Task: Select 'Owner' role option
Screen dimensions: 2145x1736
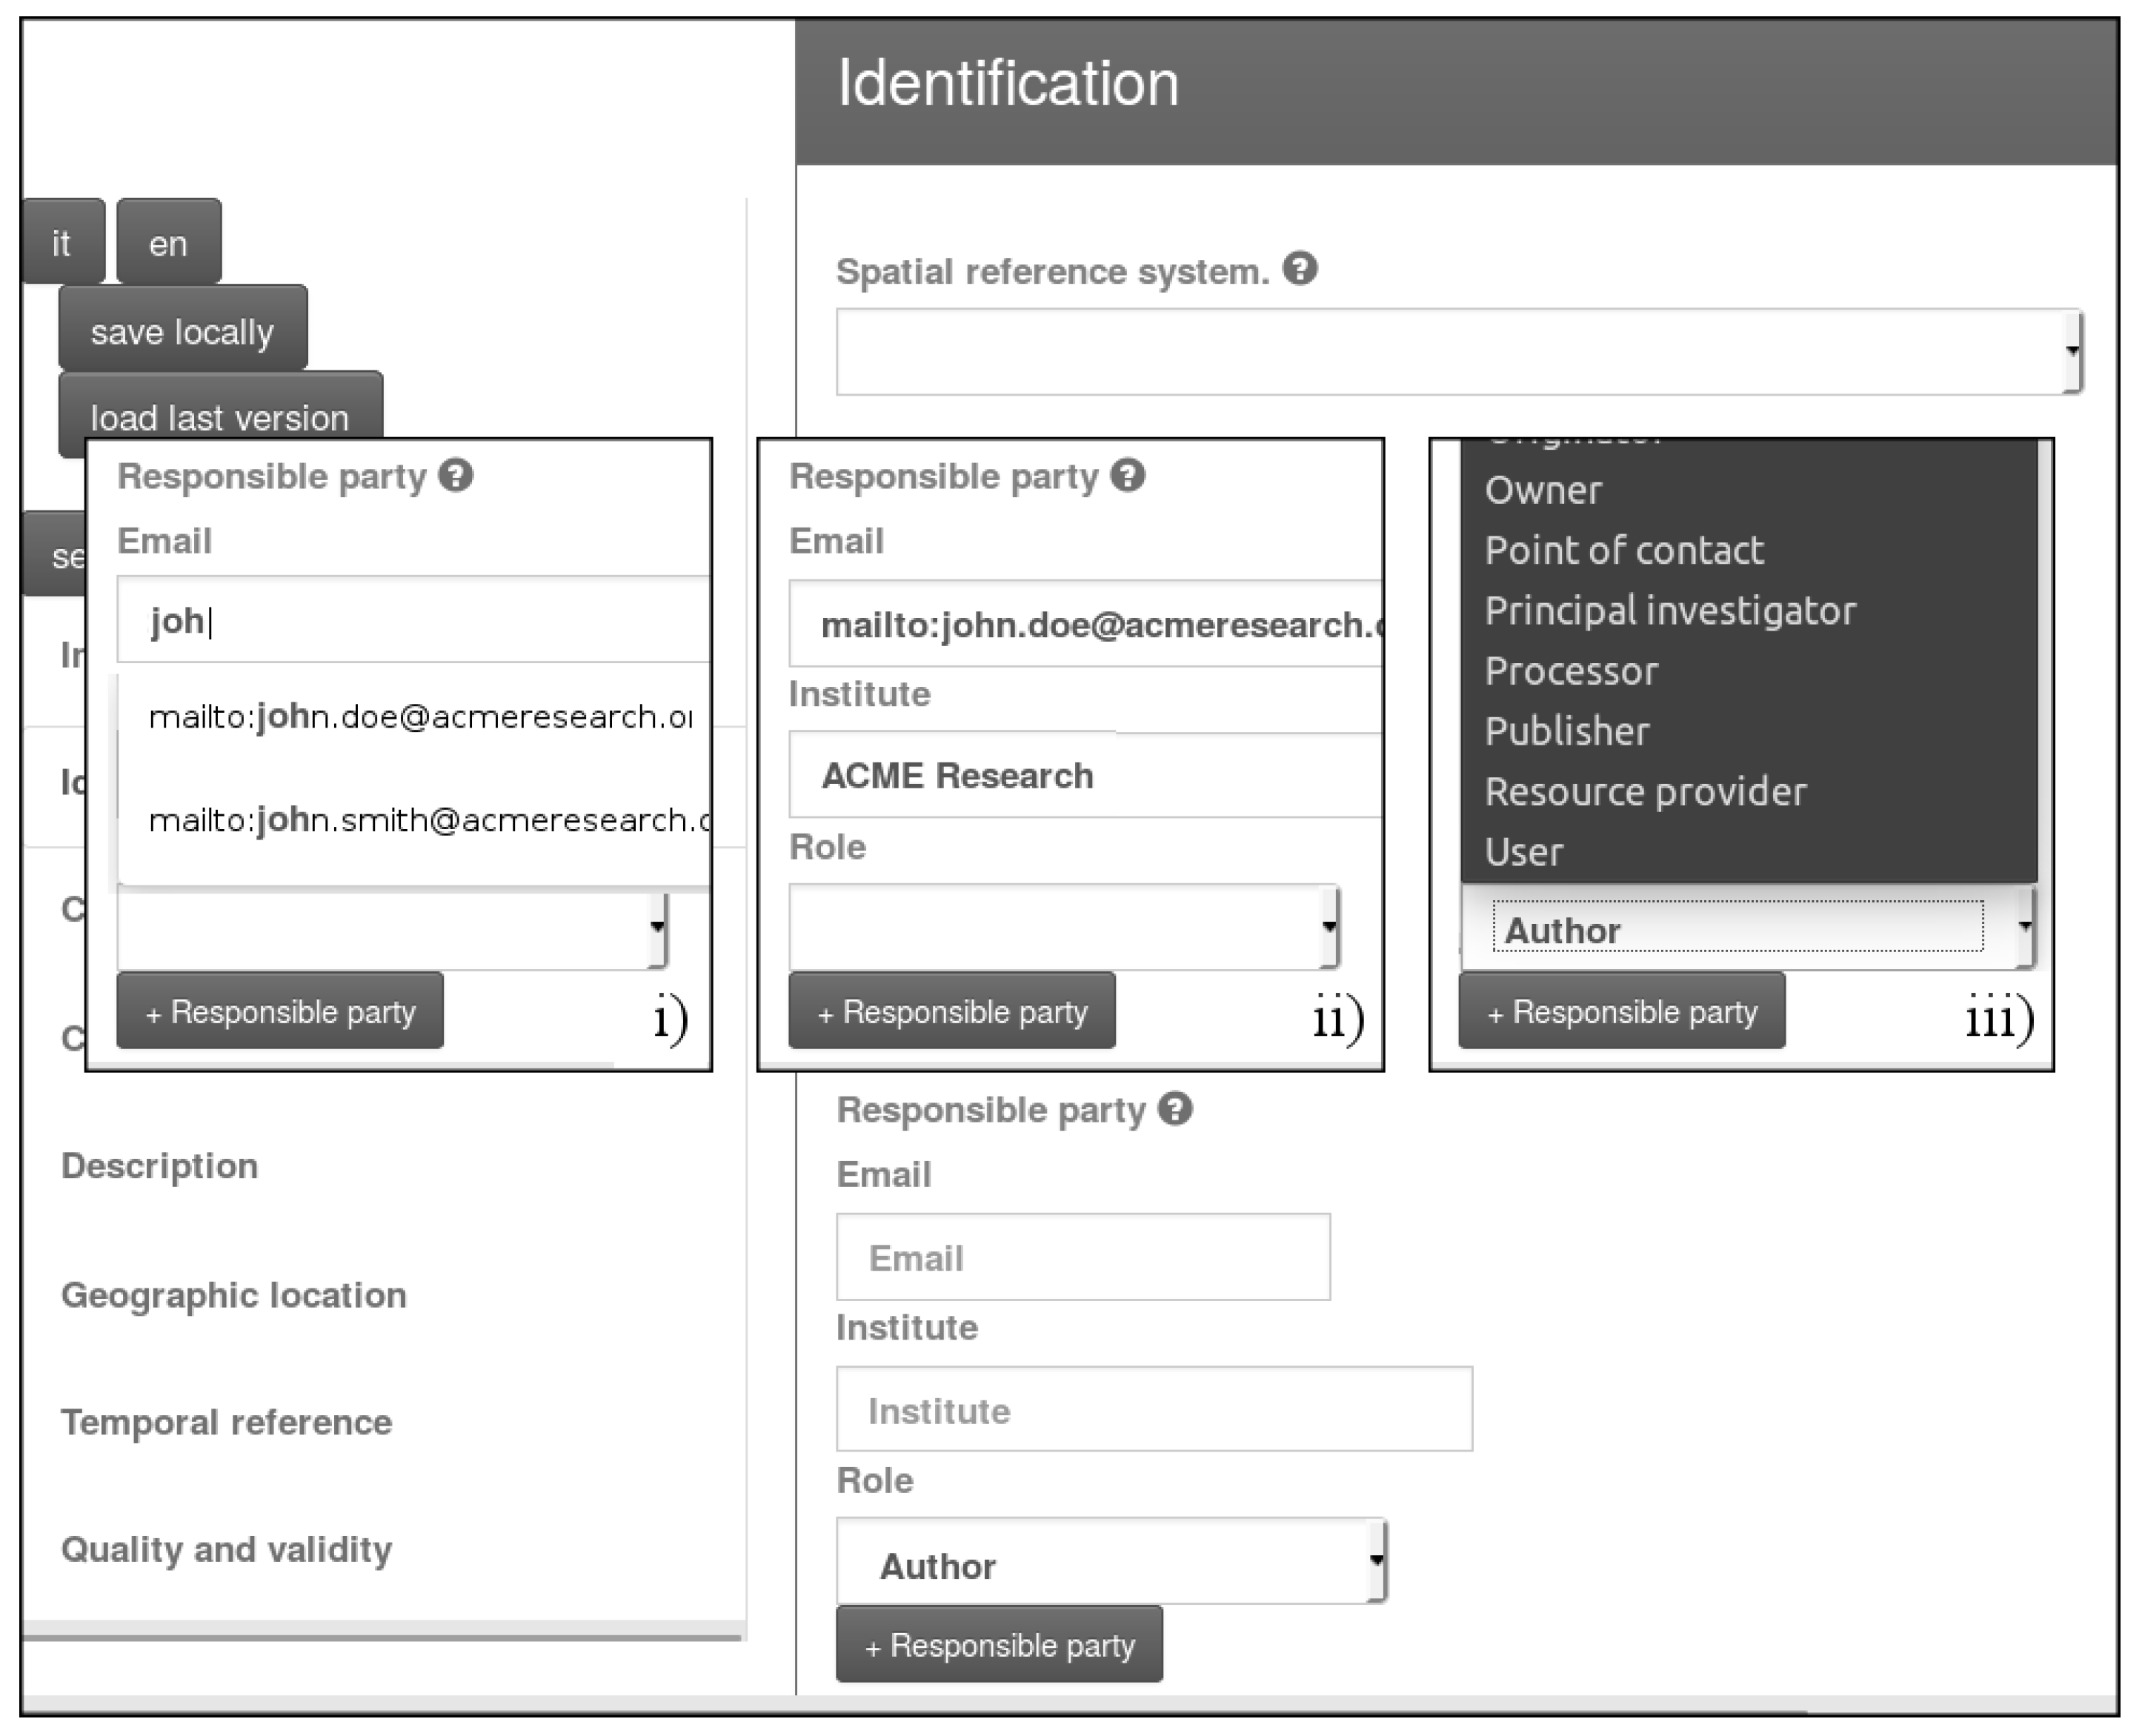Action: pos(1748,490)
